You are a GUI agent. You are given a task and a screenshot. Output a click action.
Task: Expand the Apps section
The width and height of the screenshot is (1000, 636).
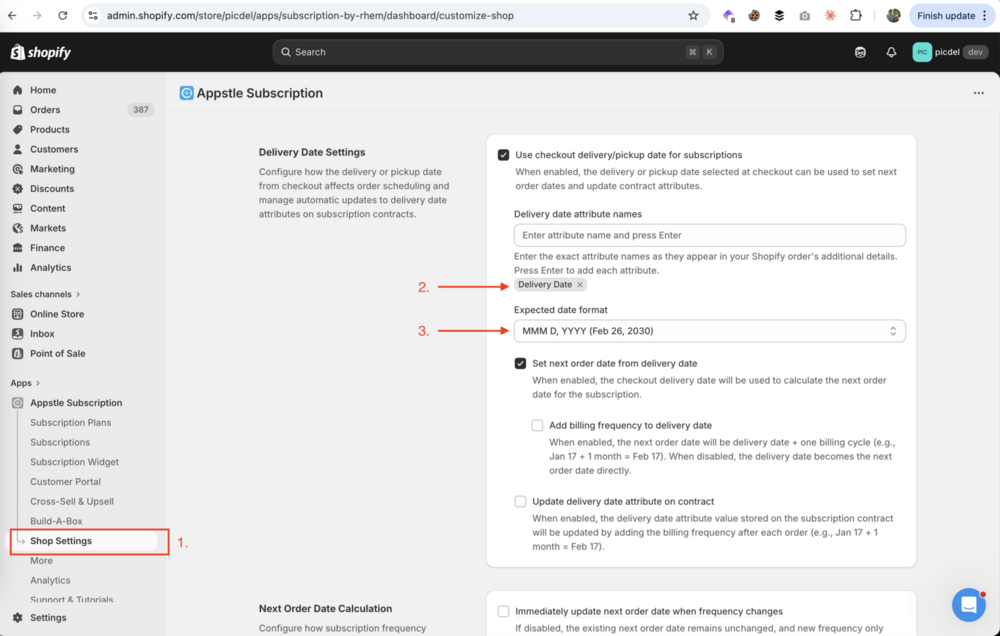[x=25, y=383]
